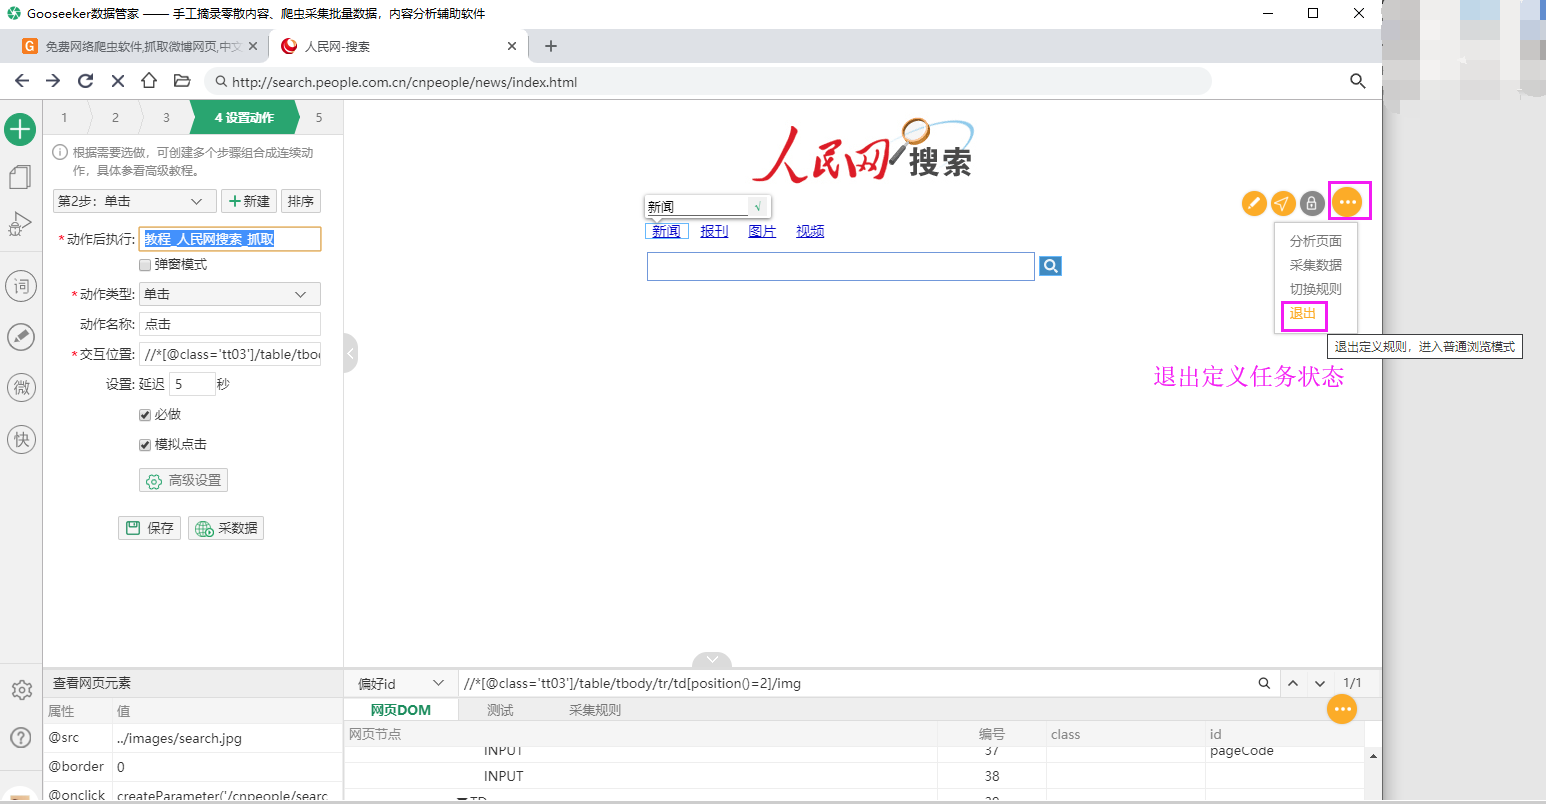Click the XPath search magnifier icon
This screenshot has height=804, width=1546.
point(1264,683)
